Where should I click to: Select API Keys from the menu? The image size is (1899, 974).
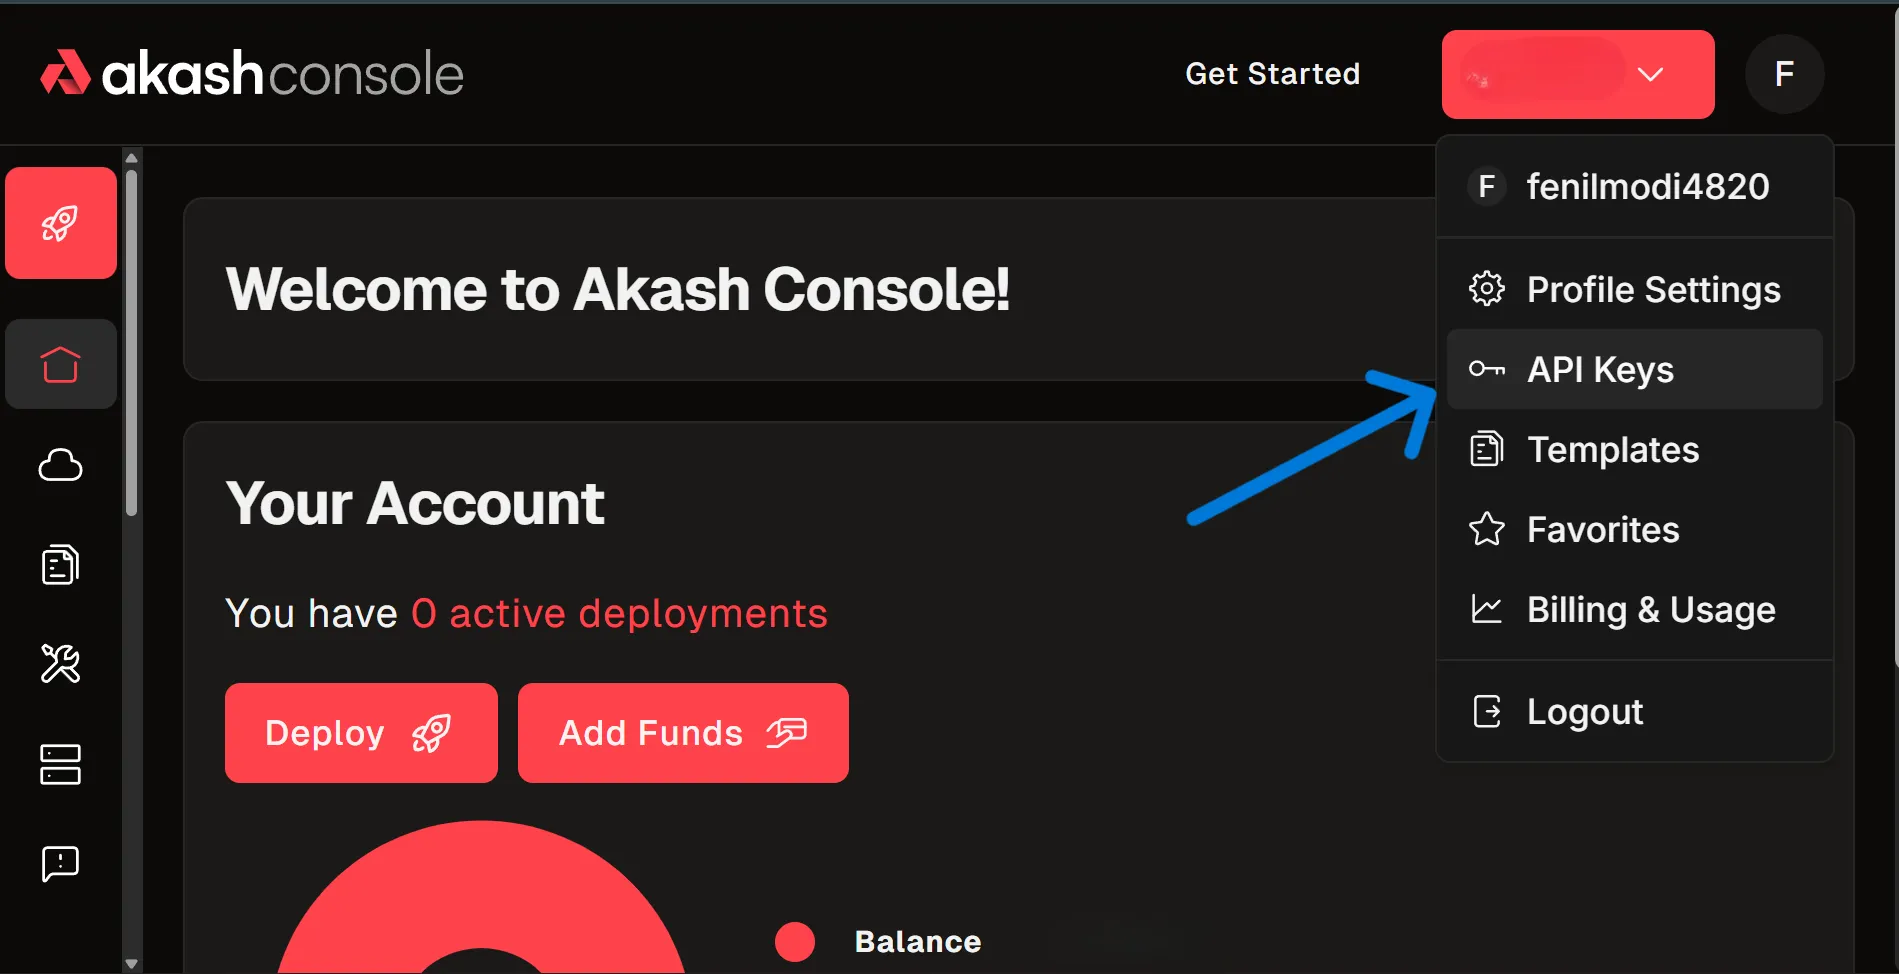(x=1600, y=369)
